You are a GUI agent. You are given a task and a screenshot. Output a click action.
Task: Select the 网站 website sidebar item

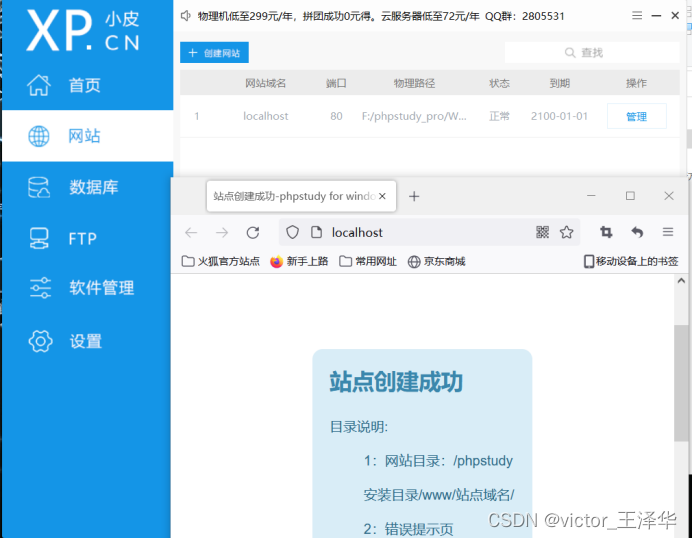click(x=87, y=136)
